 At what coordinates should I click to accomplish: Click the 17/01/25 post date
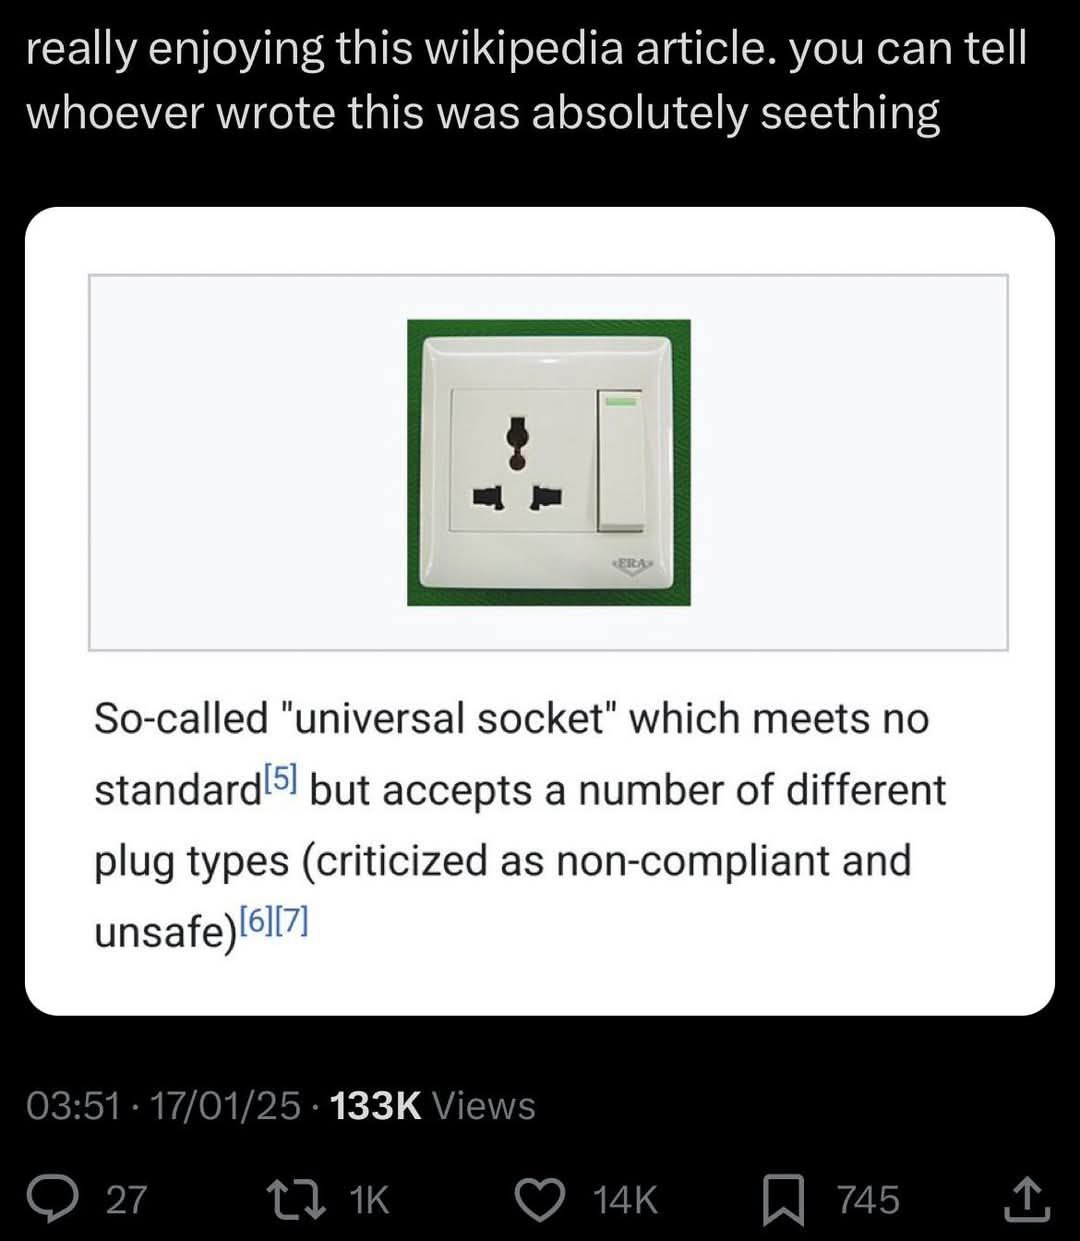tap(224, 1106)
